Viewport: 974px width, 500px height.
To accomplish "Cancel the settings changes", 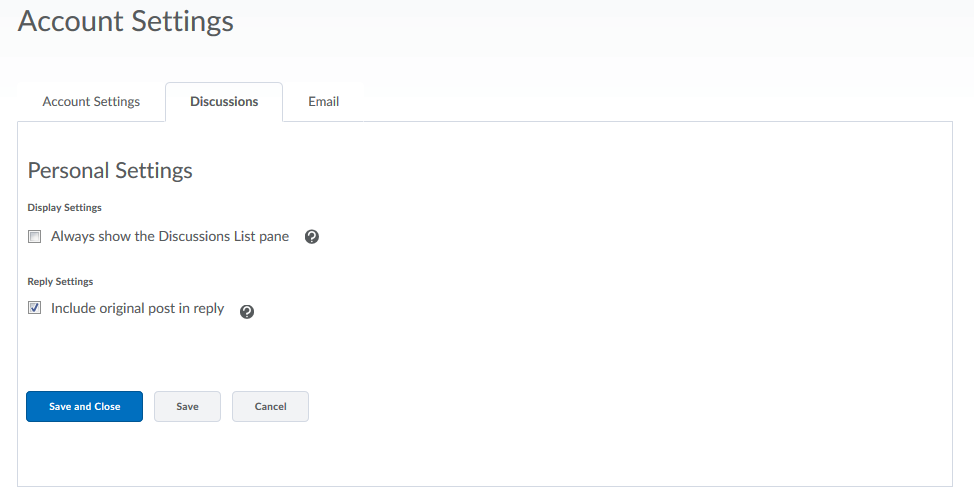I will [x=270, y=407].
